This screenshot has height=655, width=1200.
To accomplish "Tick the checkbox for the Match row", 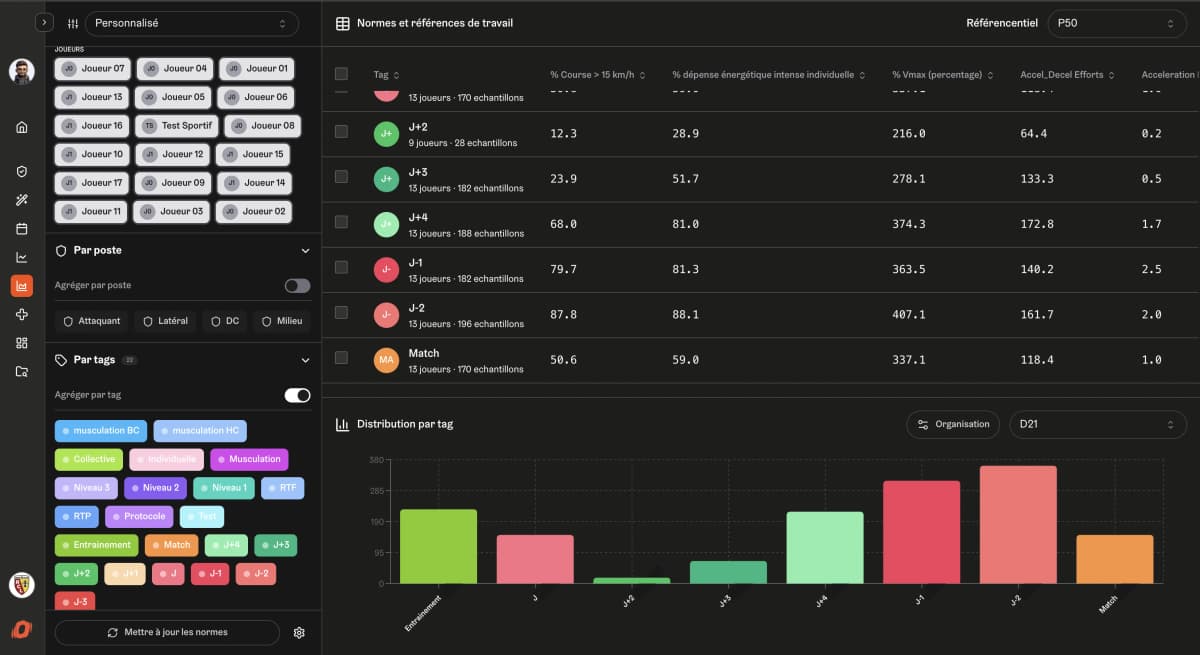I will pyautogui.click(x=341, y=357).
